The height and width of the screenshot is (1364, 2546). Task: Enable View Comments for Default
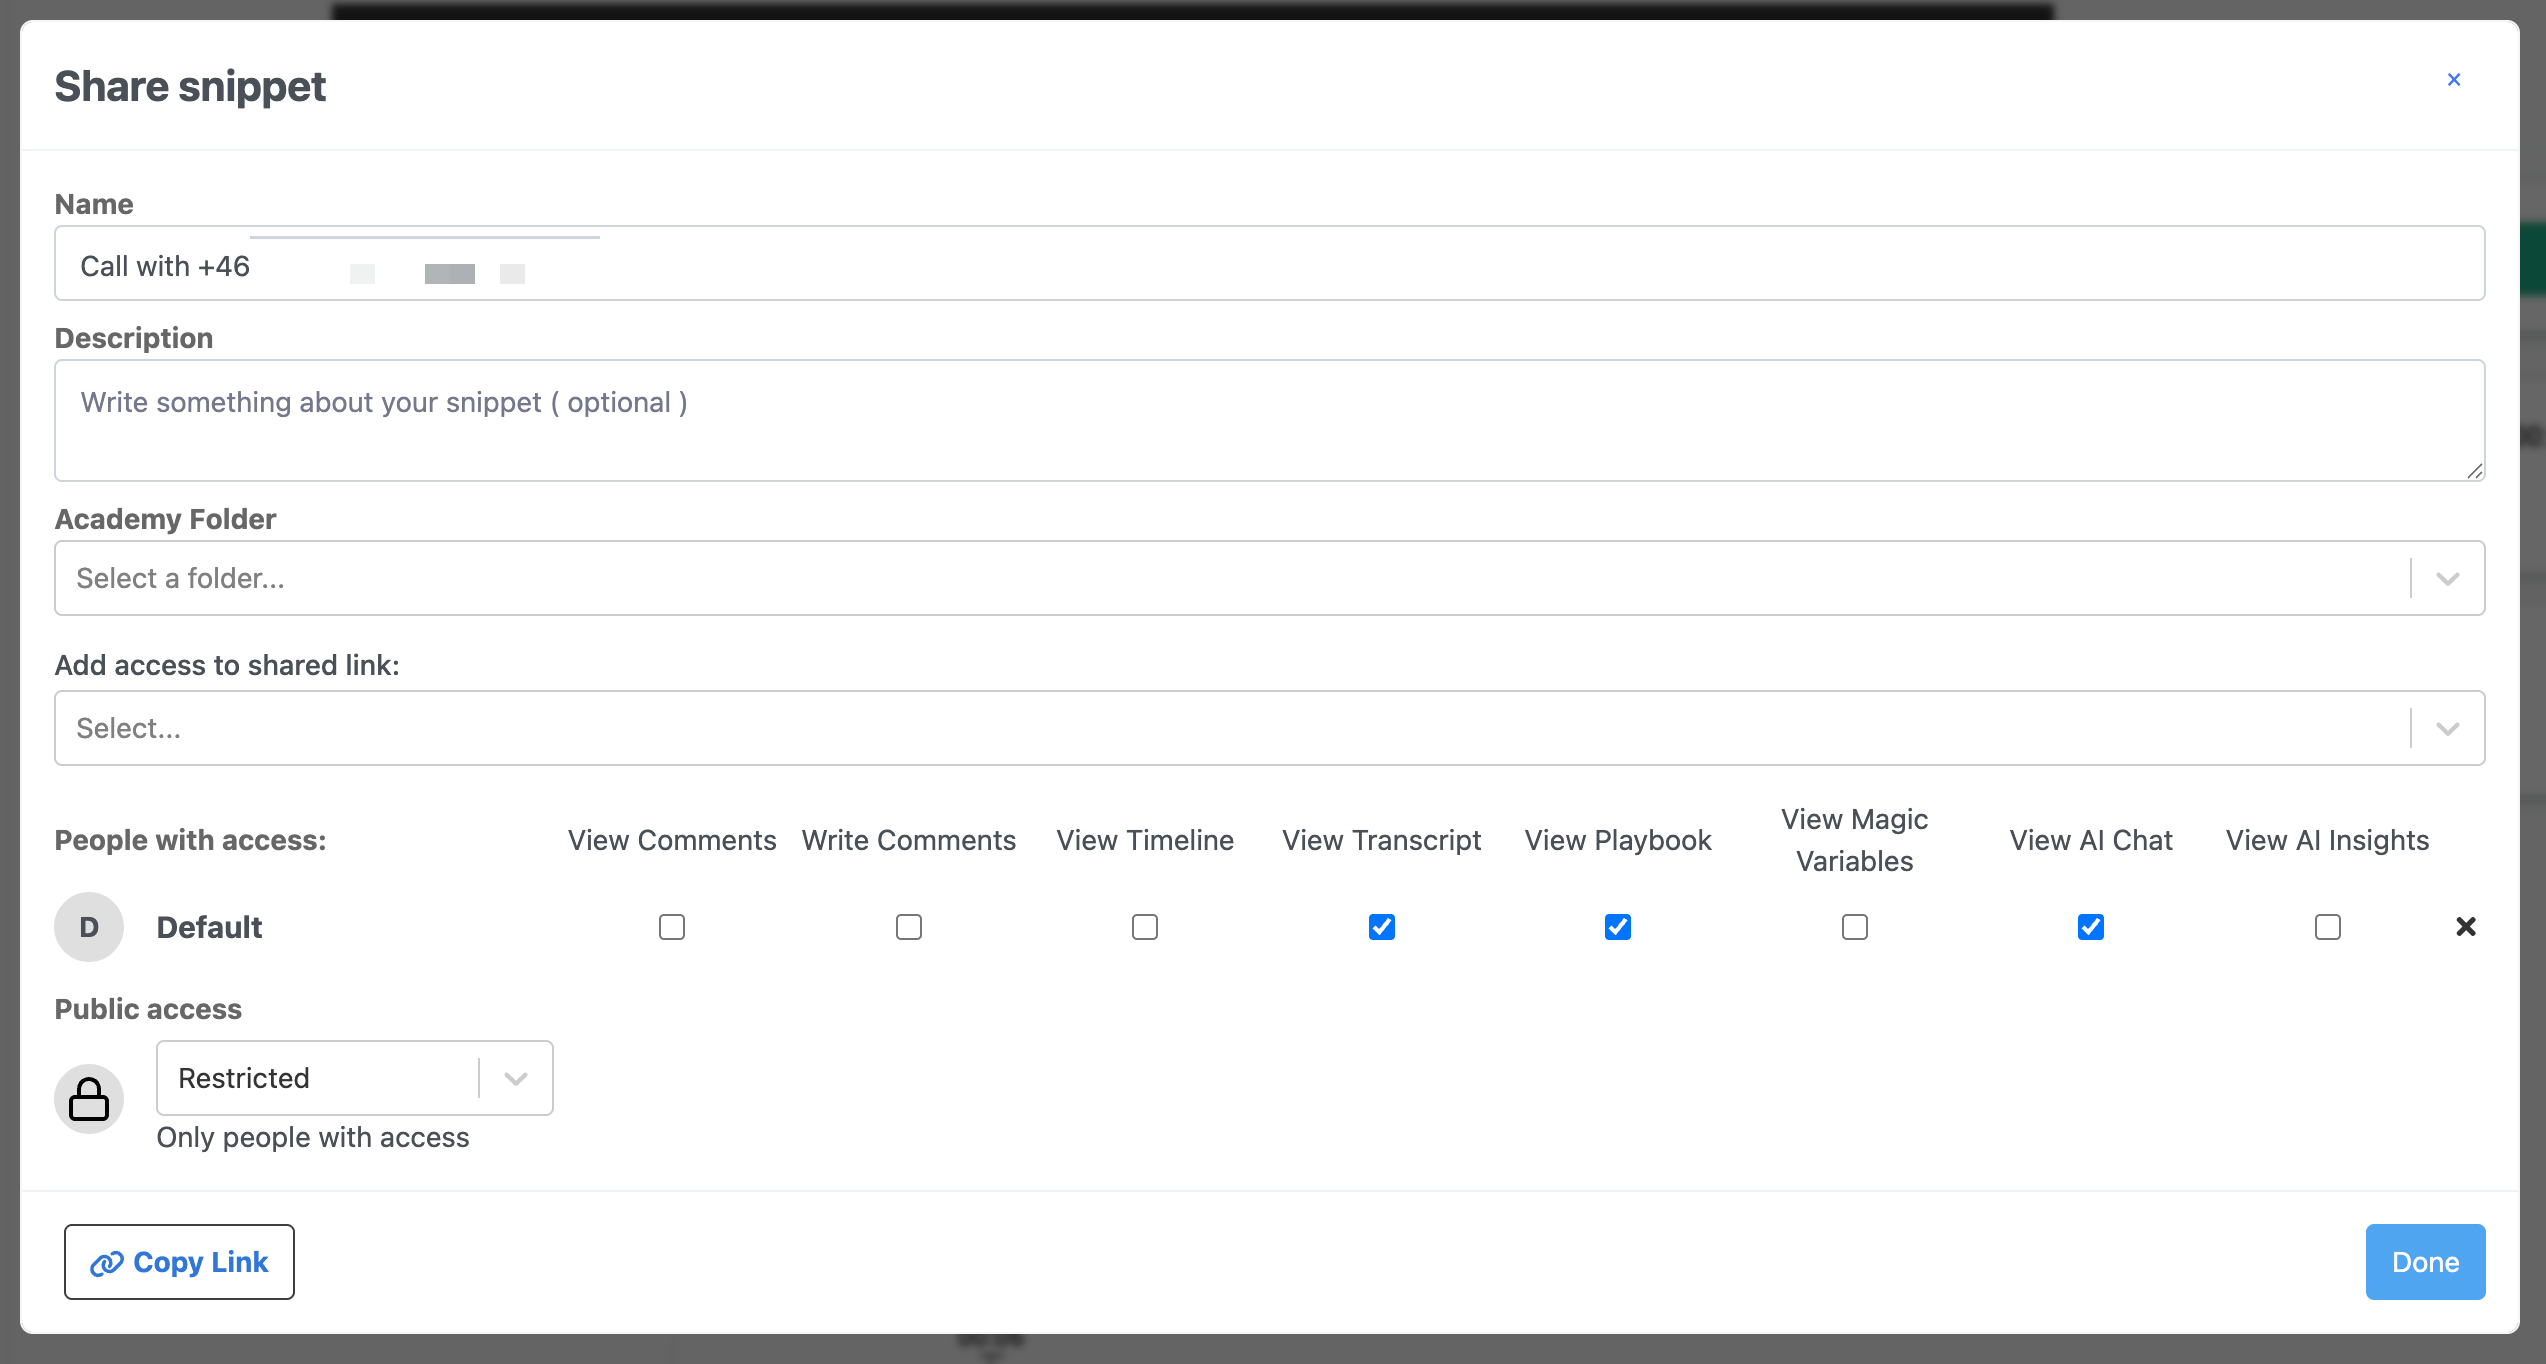pyautogui.click(x=672, y=927)
